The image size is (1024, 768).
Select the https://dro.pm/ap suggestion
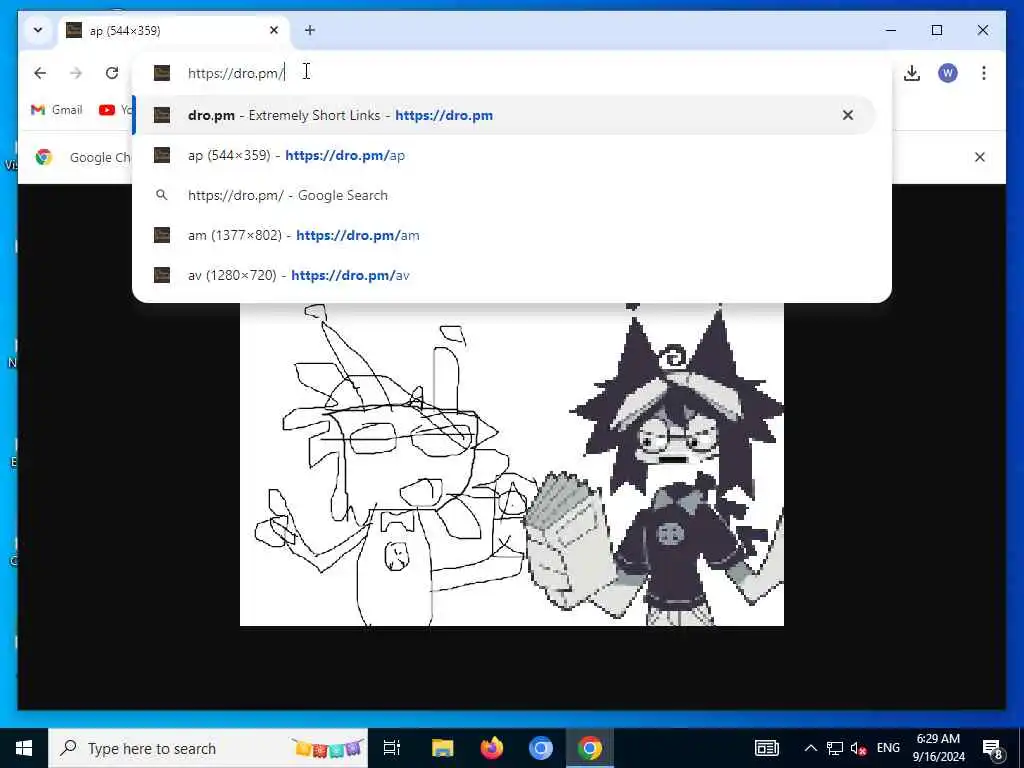point(503,155)
